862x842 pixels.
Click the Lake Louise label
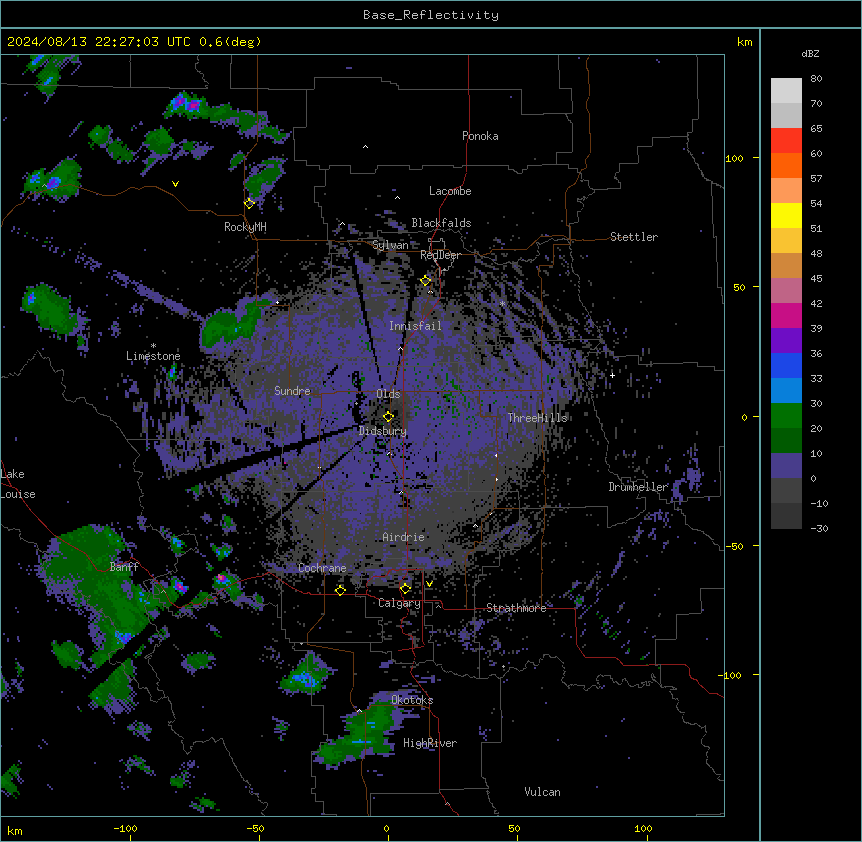click(x=18, y=484)
